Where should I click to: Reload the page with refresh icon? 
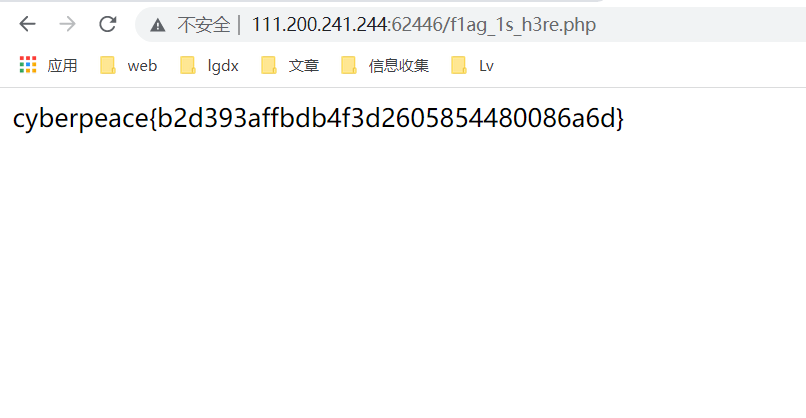pos(107,24)
